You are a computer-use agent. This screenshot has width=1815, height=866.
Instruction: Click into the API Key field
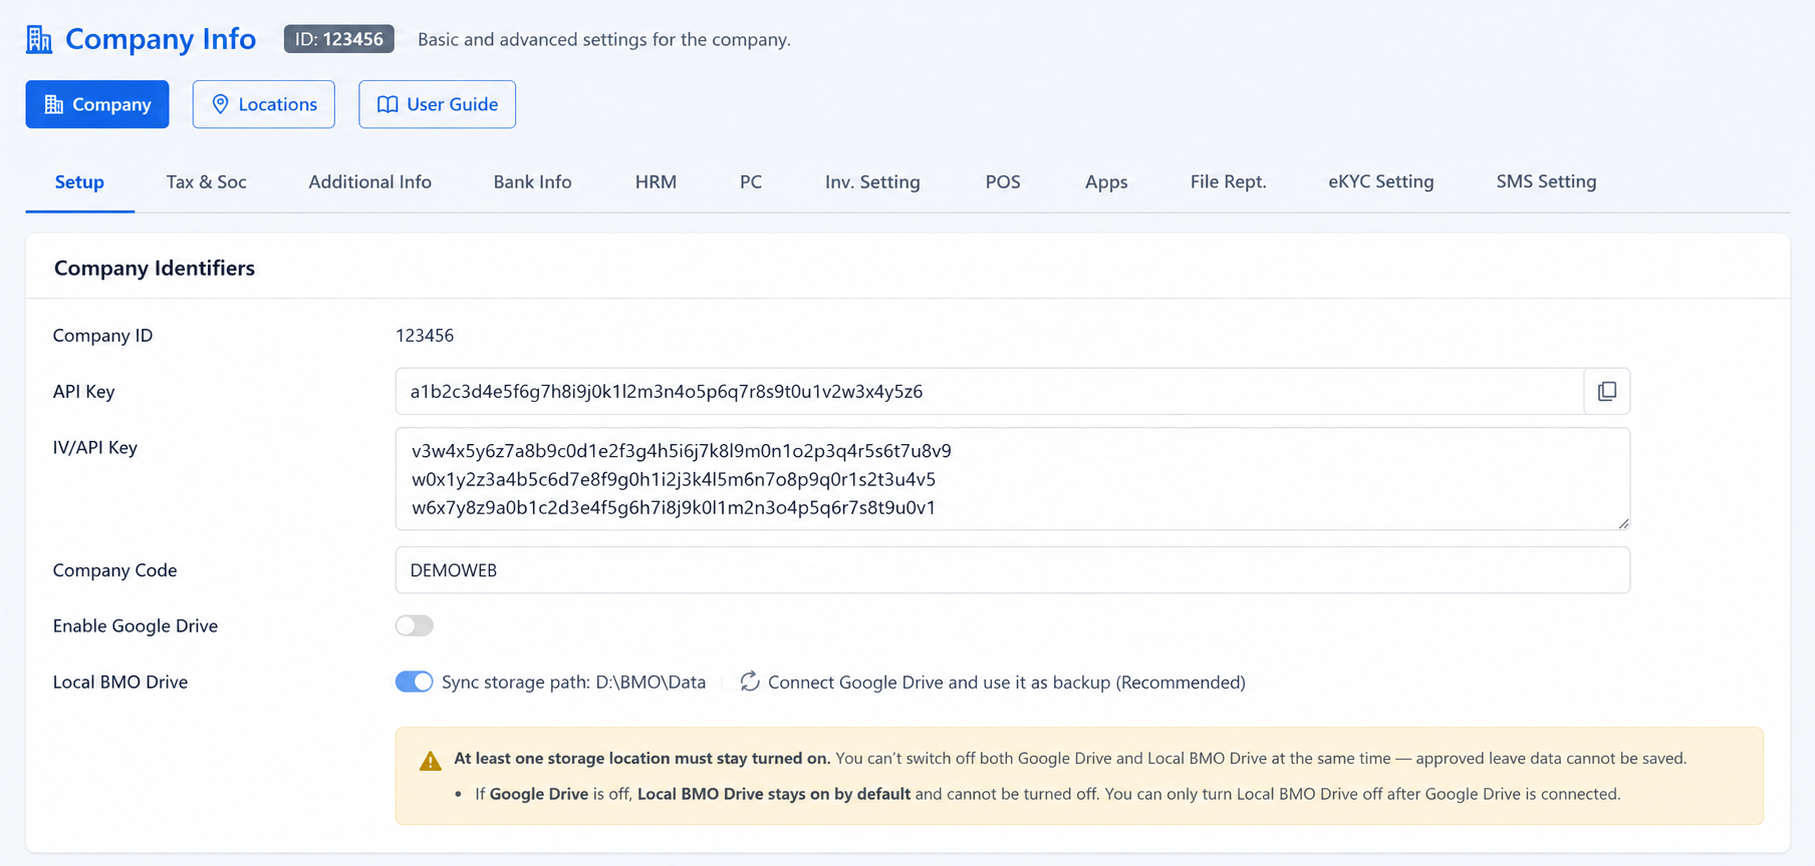[x=990, y=391]
